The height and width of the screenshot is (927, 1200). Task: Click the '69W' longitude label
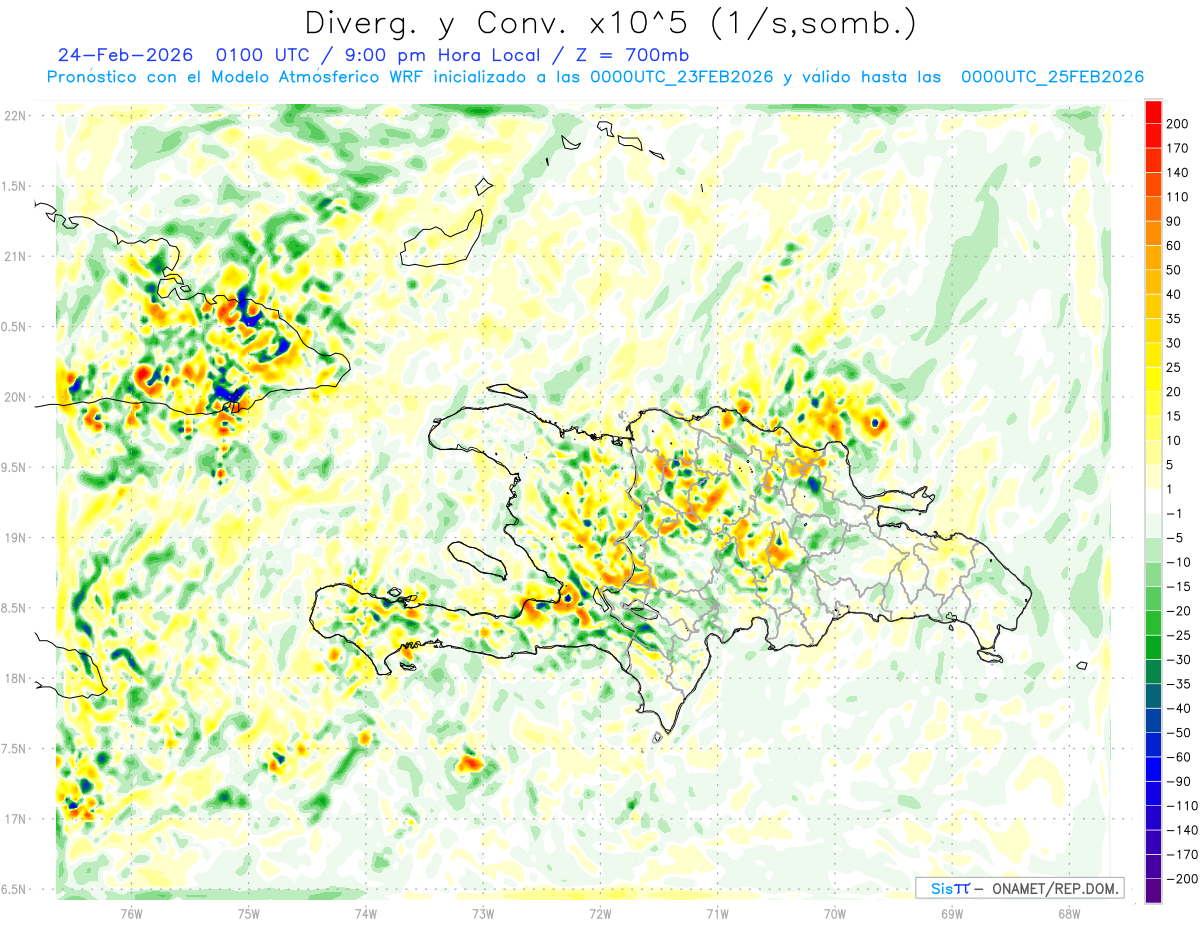pos(952,913)
